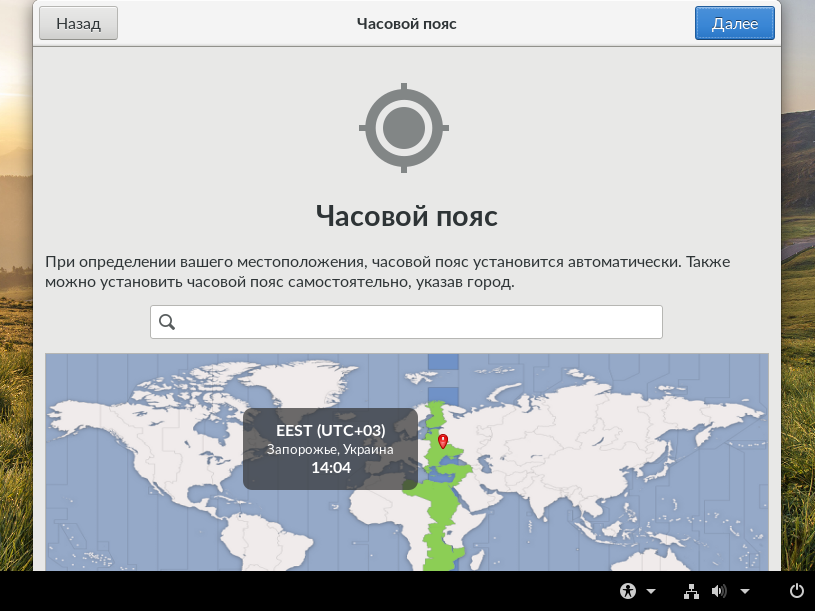The height and width of the screenshot is (611, 815).
Task: Click the Запорожье, Украина location text
Action: point(330,449)
